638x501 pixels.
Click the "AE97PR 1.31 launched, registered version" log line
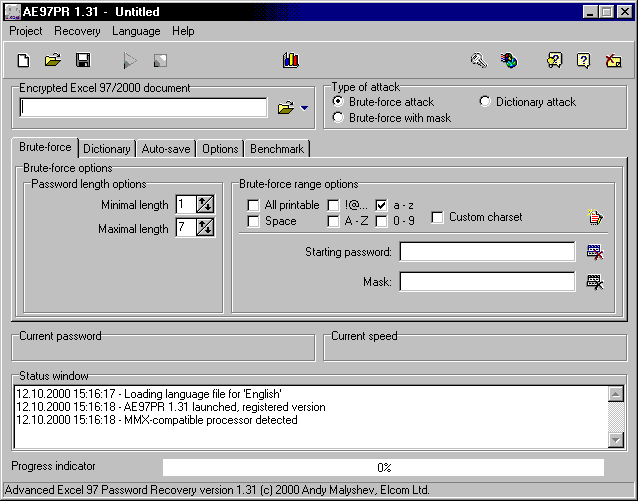(x=170, y=407)
